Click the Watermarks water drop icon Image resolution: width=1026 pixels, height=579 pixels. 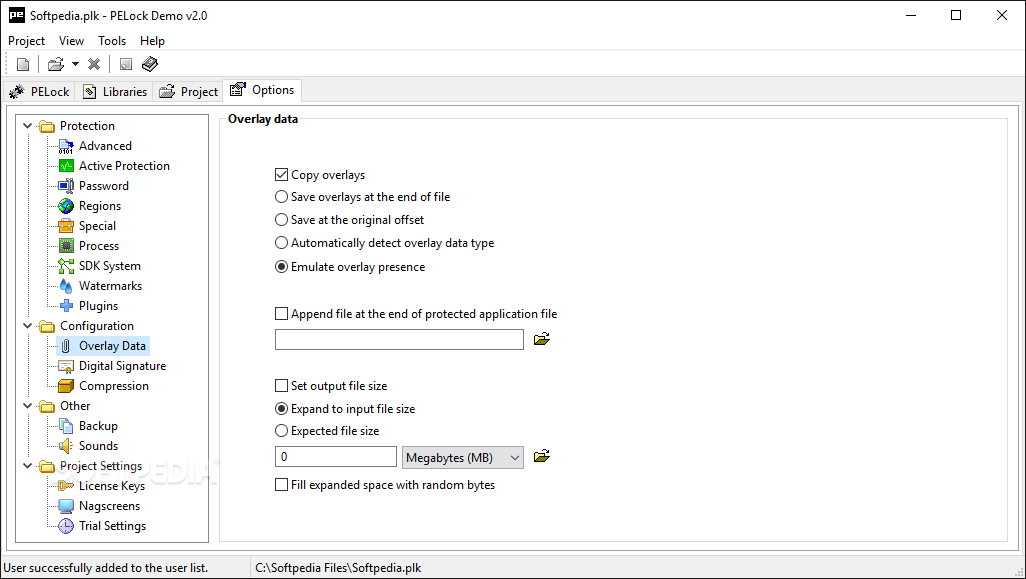click(x=66, y=286)
